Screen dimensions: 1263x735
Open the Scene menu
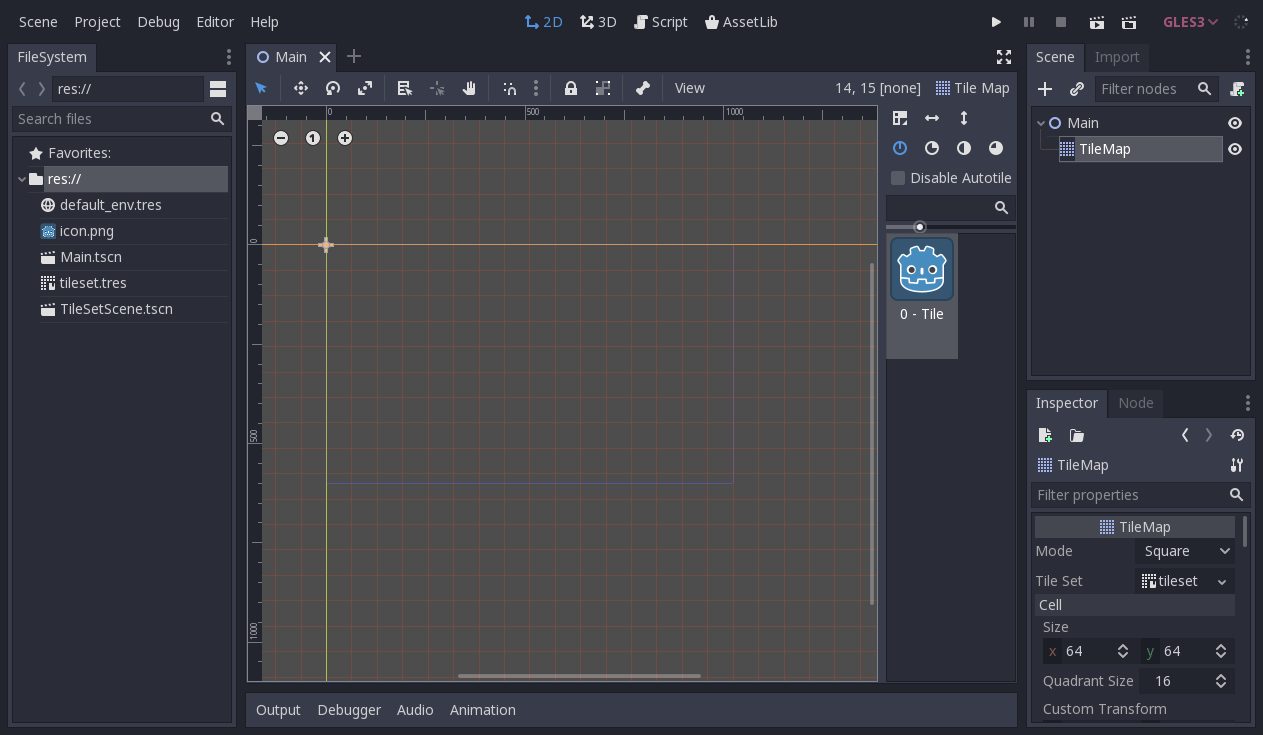(38, 22)
